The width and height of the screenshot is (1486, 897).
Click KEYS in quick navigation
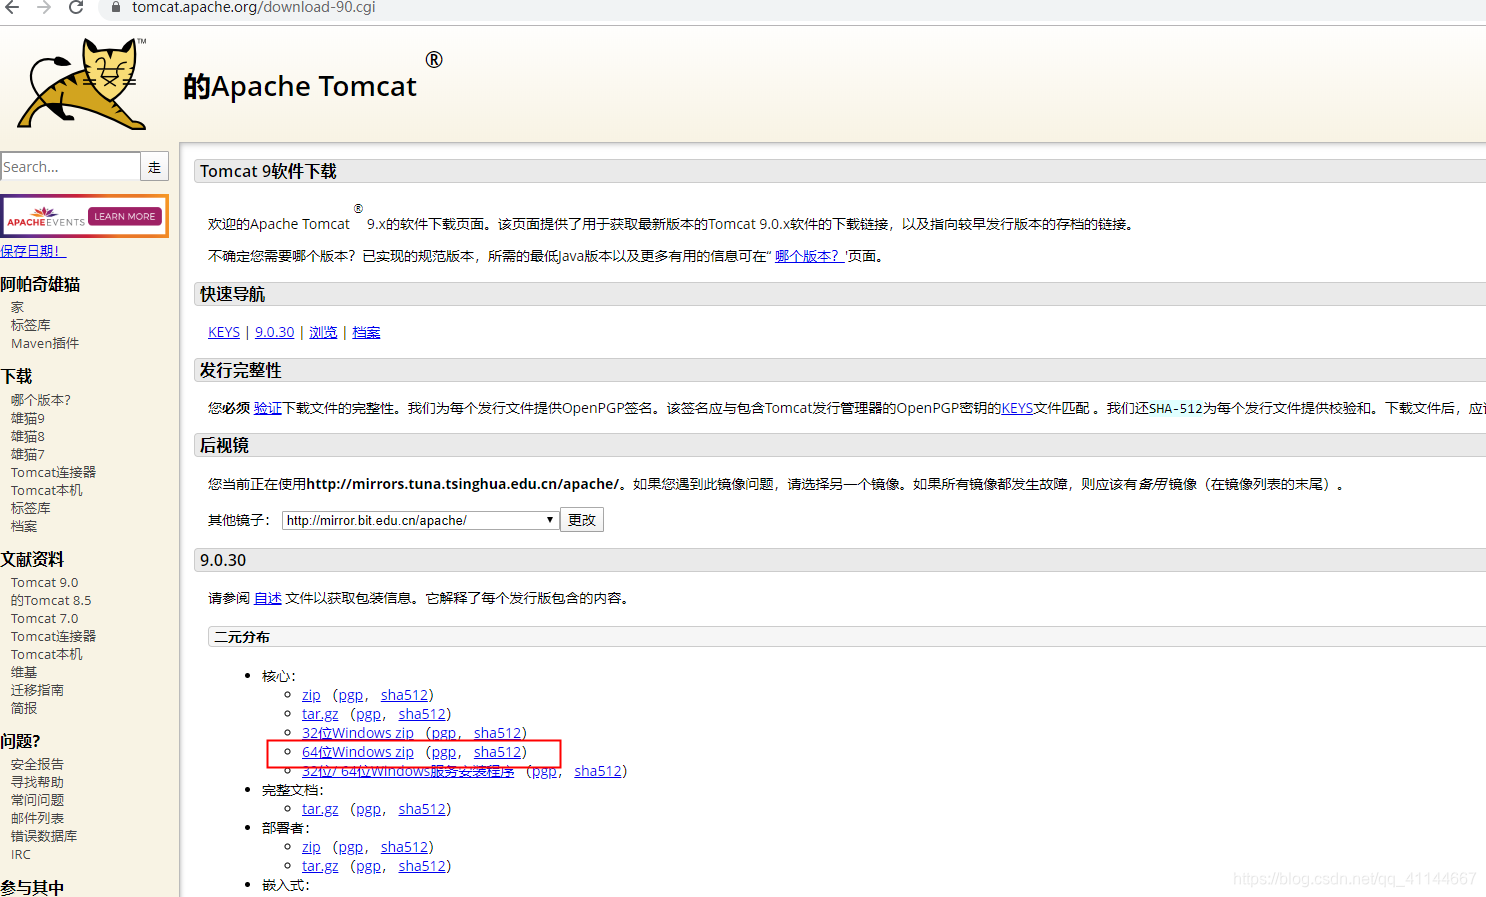224,332
